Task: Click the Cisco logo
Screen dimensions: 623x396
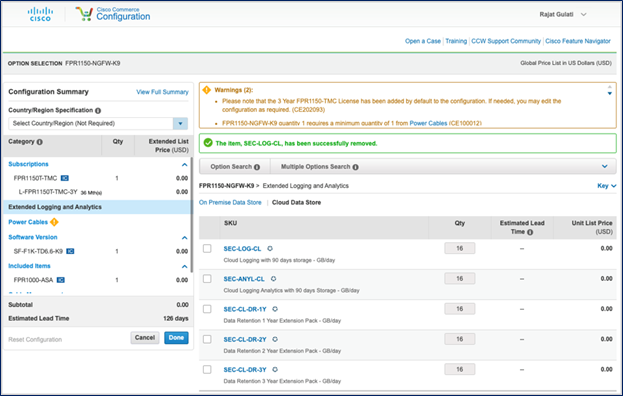Action: [x=40, y=14]
